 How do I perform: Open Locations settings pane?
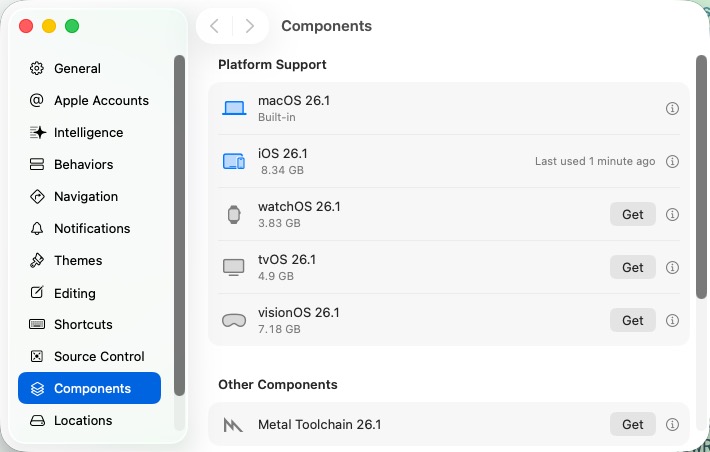pos(83,421)
